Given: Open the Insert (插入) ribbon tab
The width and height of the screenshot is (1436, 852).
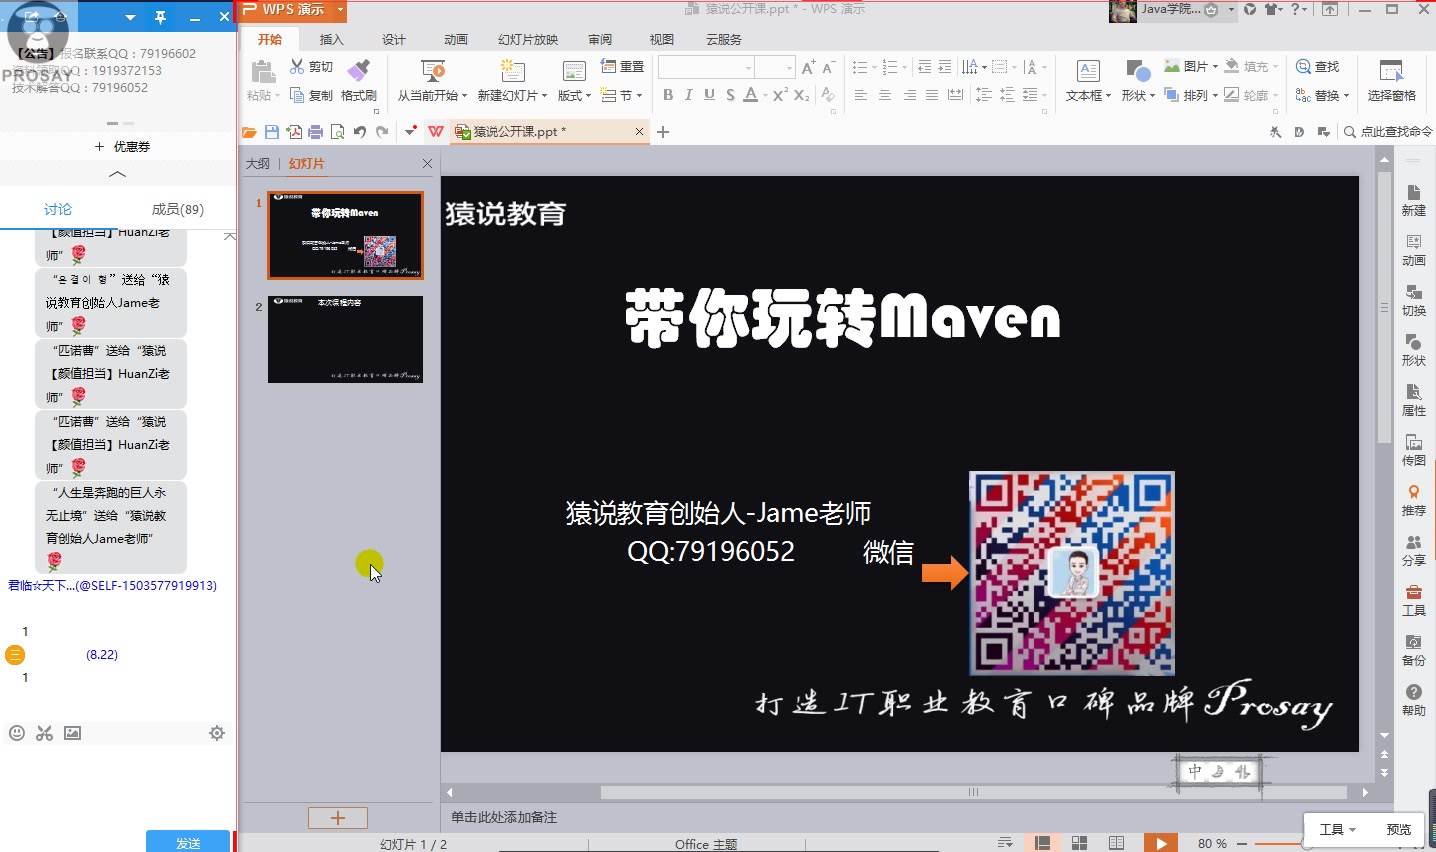Looking at the screenshot, I should pyautogui.click(x=331, y=40).
